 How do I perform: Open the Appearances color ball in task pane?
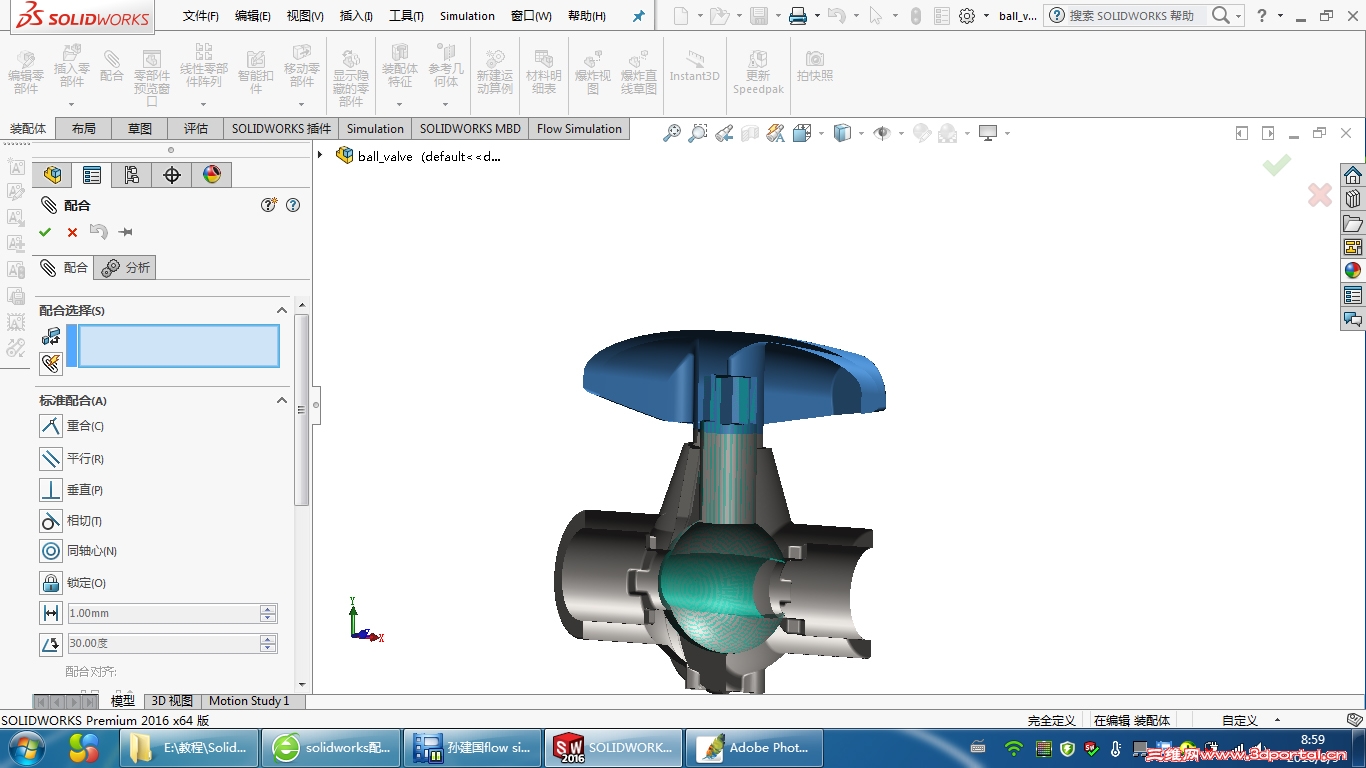click(x=1353, y=271)
